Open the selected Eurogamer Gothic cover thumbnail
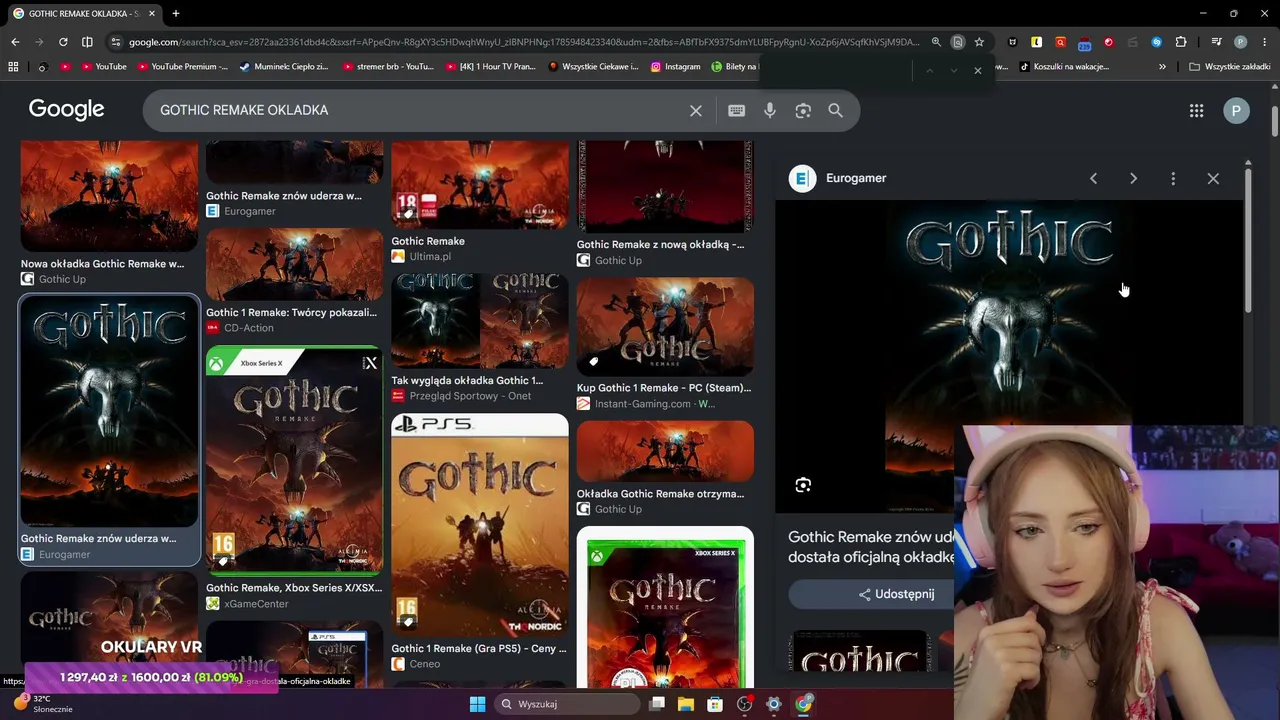This screenshot has width=1280, height=720. point(109,411)
